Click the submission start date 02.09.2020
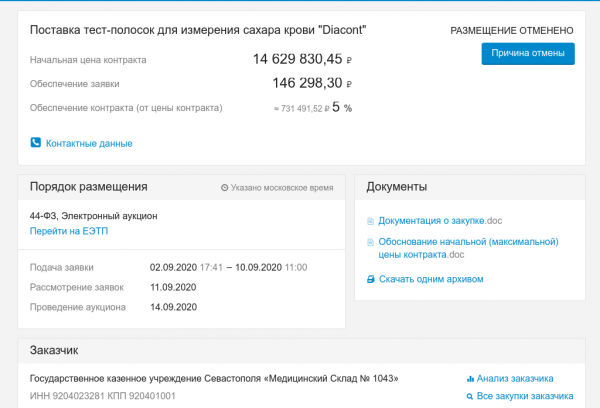Screen dimensions: 600x408 click(173, 267)
